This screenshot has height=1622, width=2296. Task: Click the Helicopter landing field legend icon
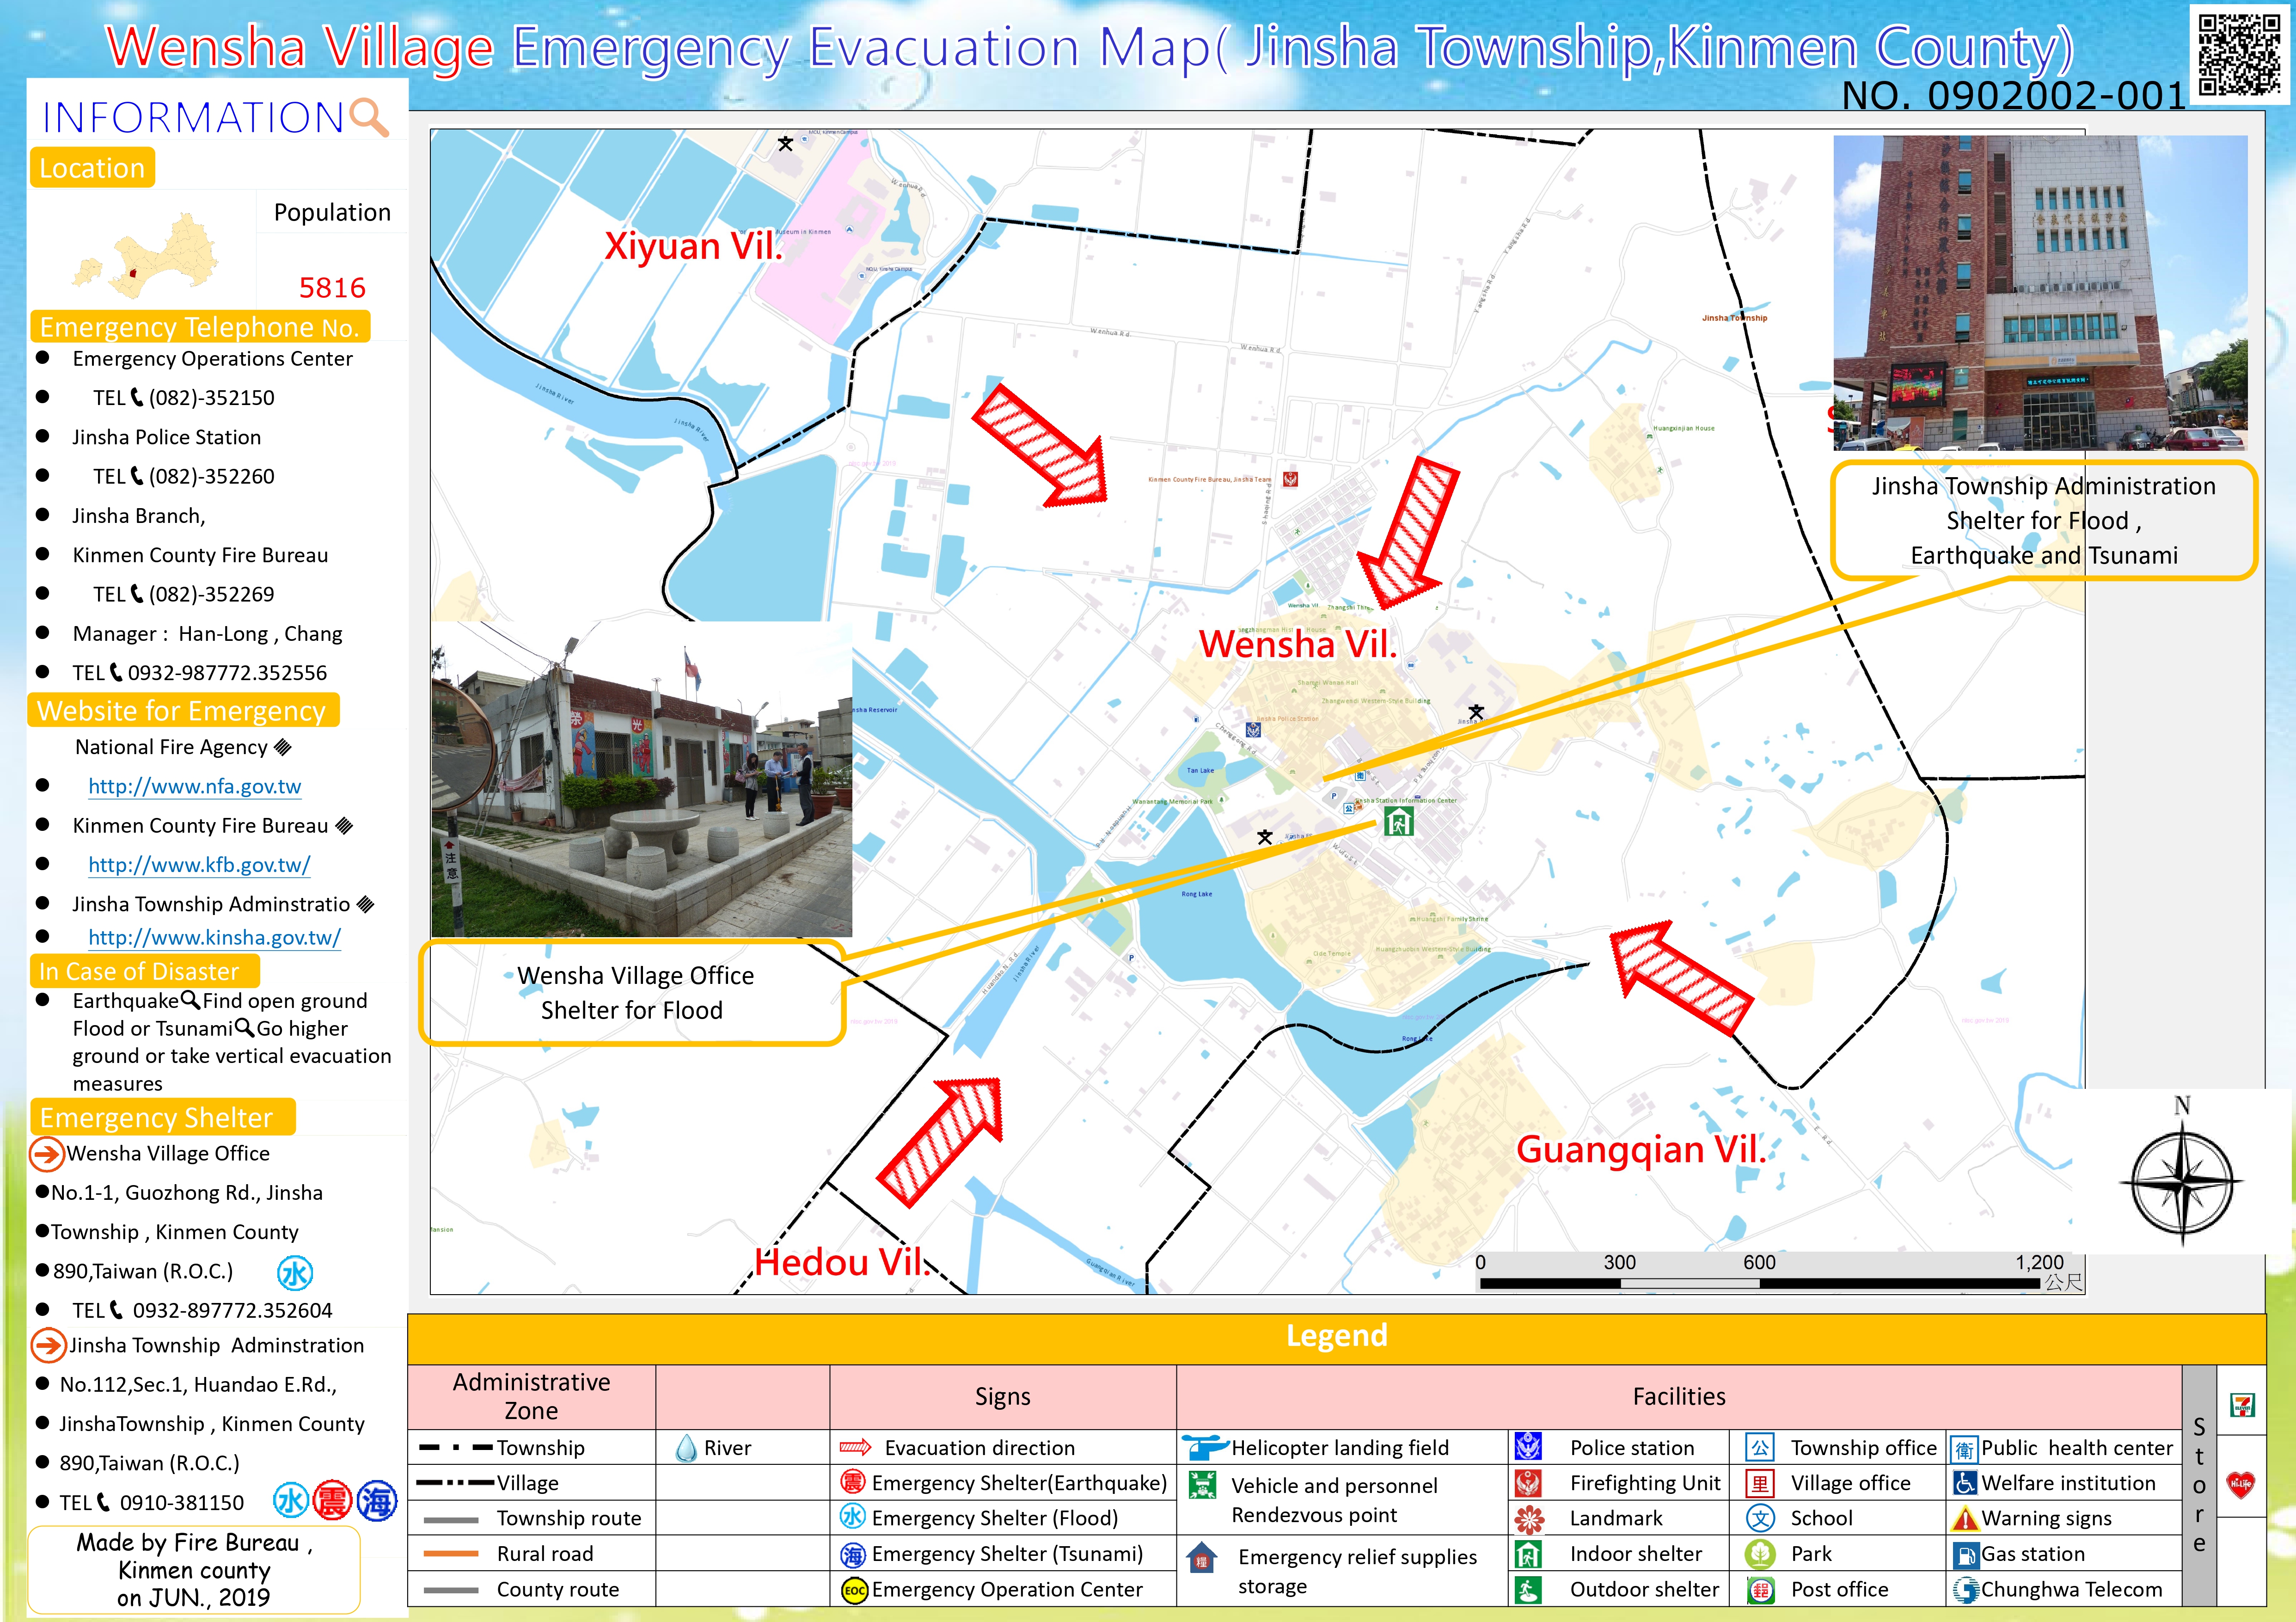pos(1204,1447)
